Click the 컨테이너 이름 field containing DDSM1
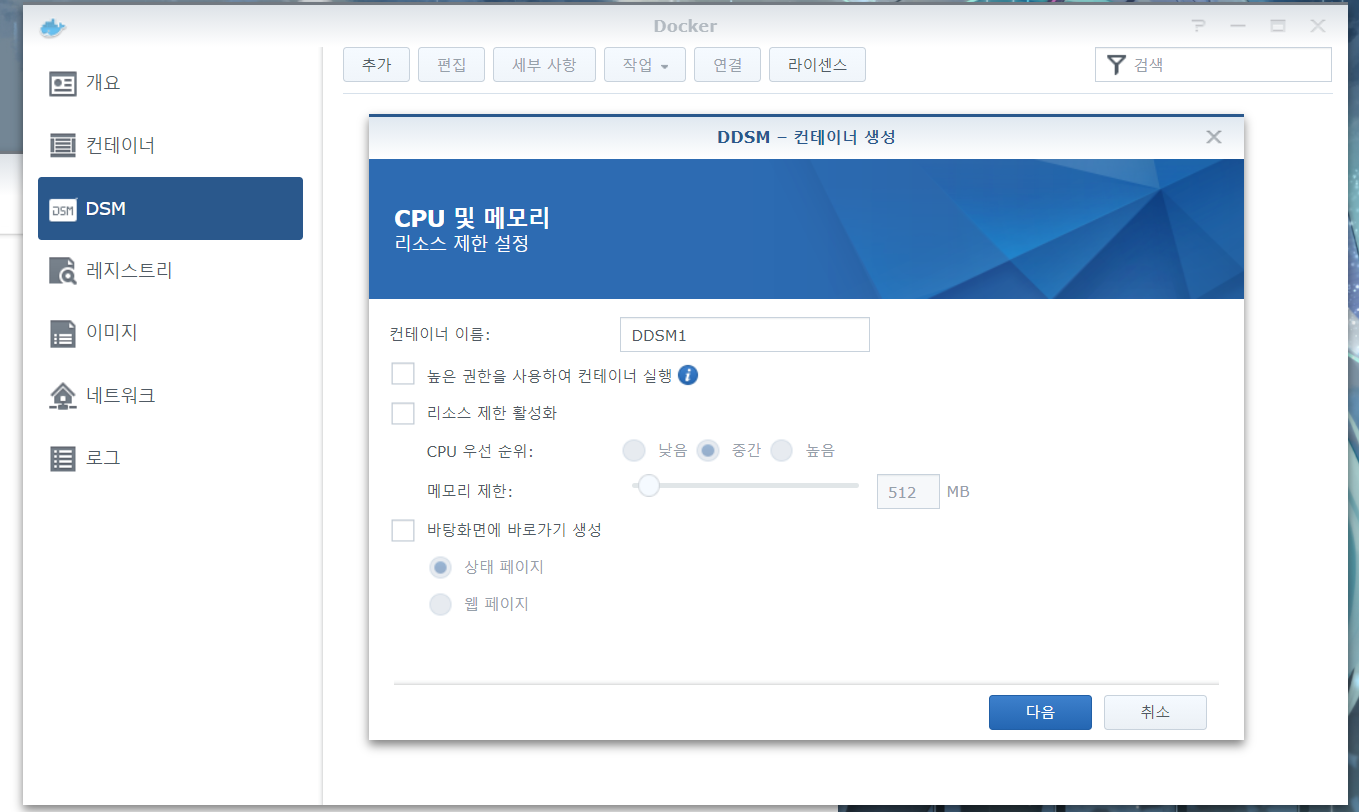The height and width of the screenshot is (812, 1359). pos(745,335)
